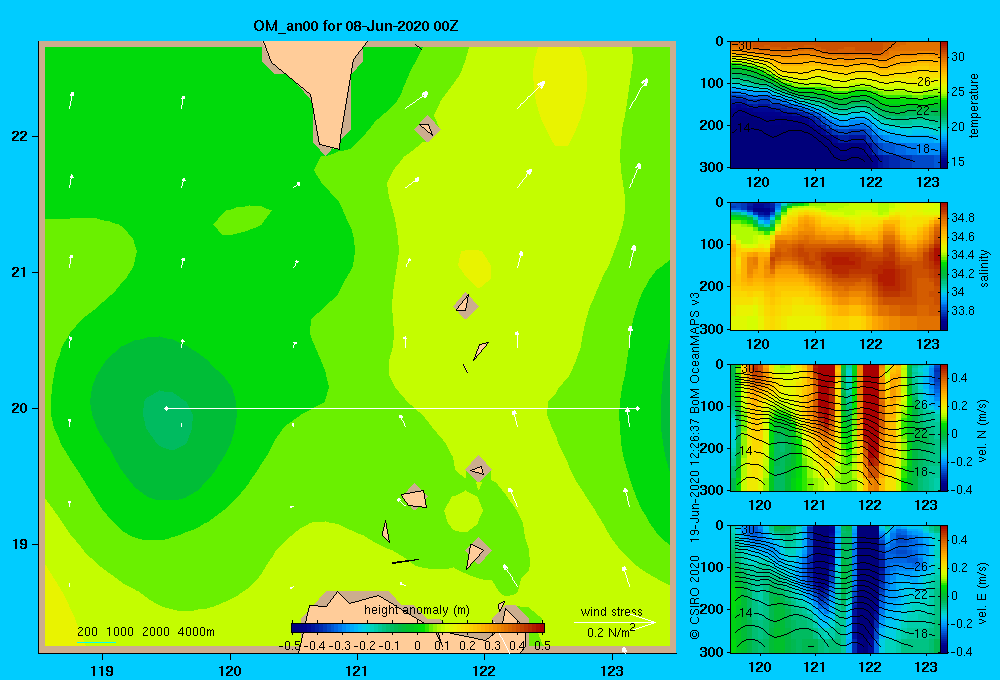The height and width of the screenshot is (680, 1000).
Task: Click latitude label 20 on main map
Action: (x=19, y=408)
